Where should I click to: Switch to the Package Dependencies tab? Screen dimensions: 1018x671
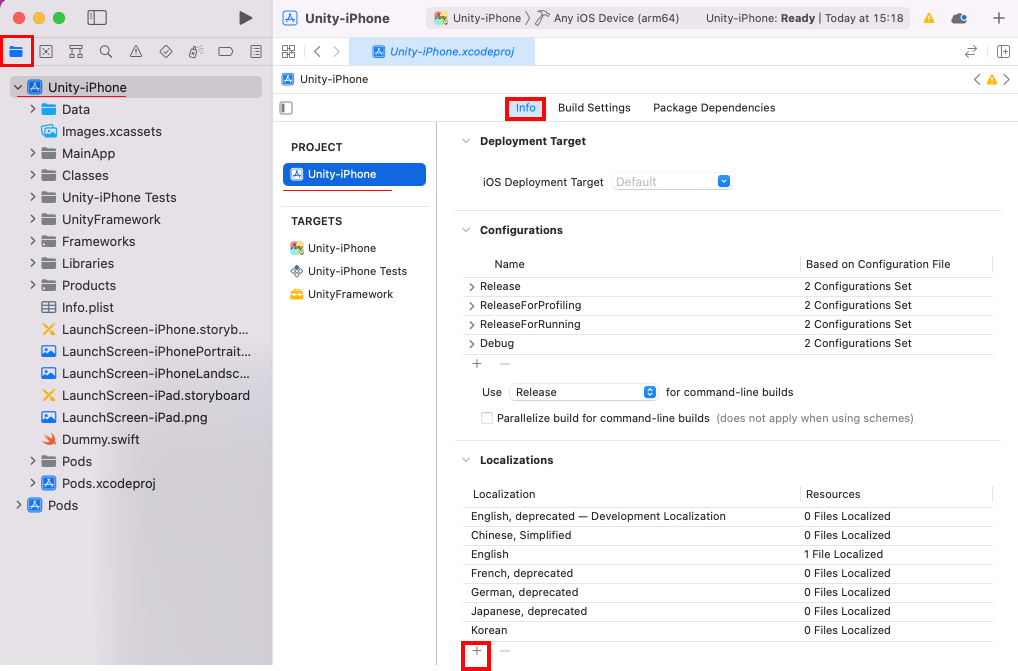[714, 108]
